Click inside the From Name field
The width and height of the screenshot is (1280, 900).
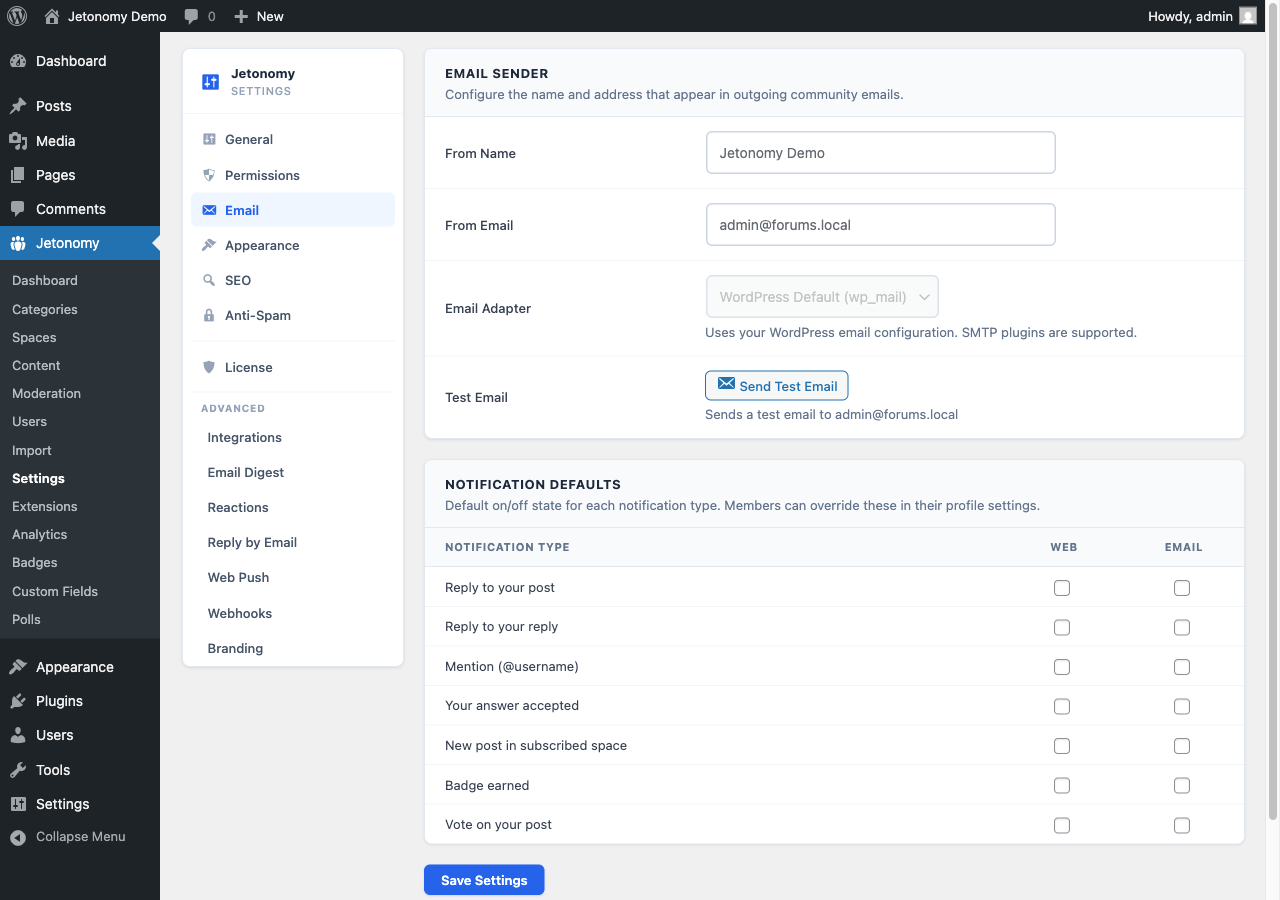[x=880, y=152]
